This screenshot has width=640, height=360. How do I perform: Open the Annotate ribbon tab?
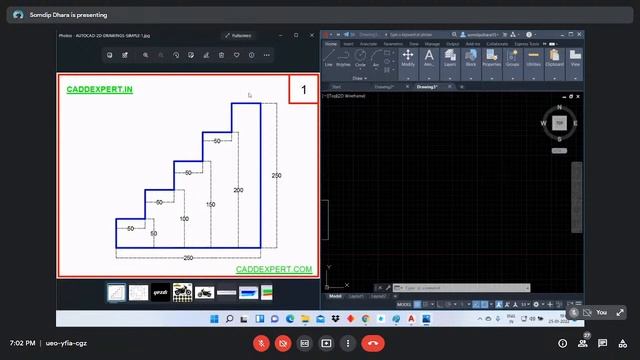pyautogui.click(x=368, y=44)
